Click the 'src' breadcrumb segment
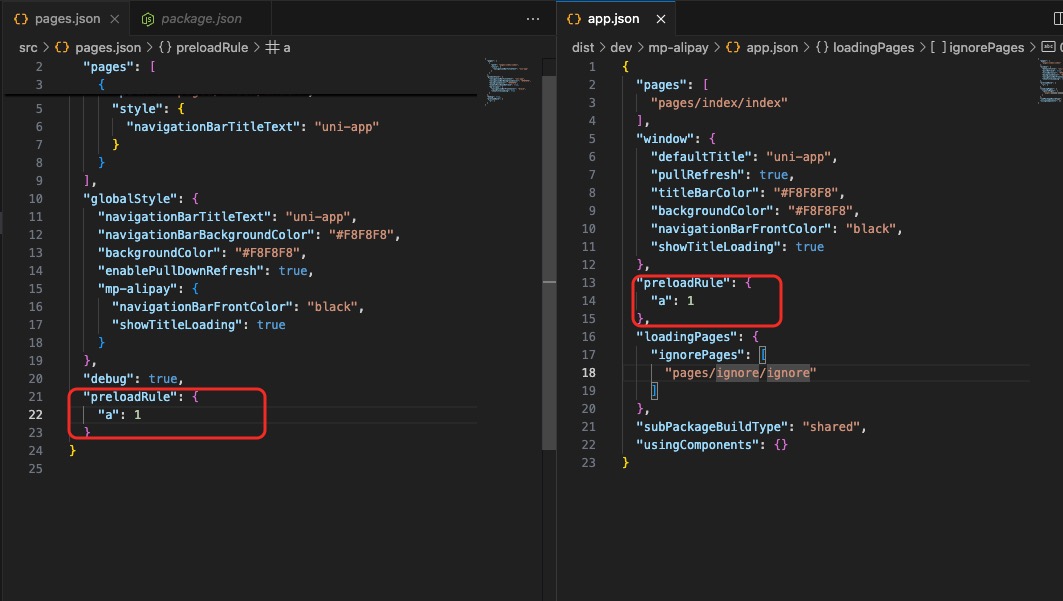Screen dimensions: 1063x601 click(28, 47)
